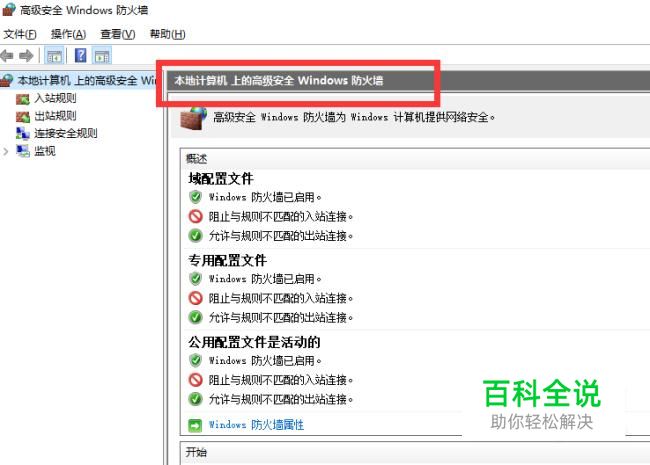Image resolution: width=650 pixels, height=465 pixels.
Task: Toggle the show/hide action pane toolbar icon
Action: (102, 56)
